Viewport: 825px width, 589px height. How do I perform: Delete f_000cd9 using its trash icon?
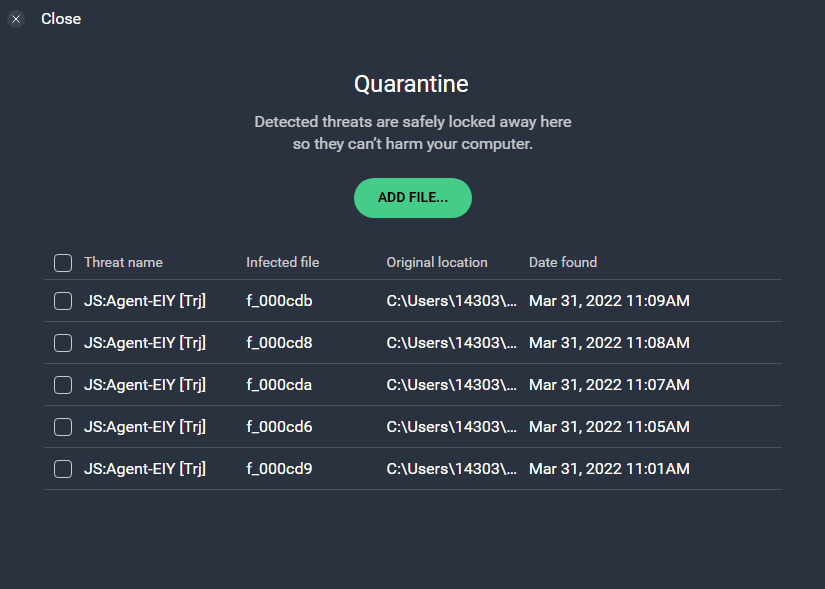(765, 469)
